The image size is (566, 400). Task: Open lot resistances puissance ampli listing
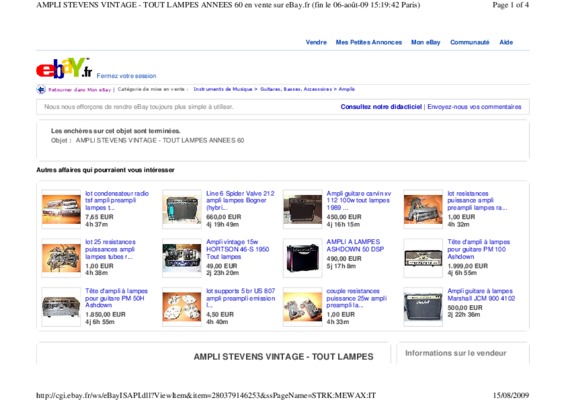(x=477, y=200)
